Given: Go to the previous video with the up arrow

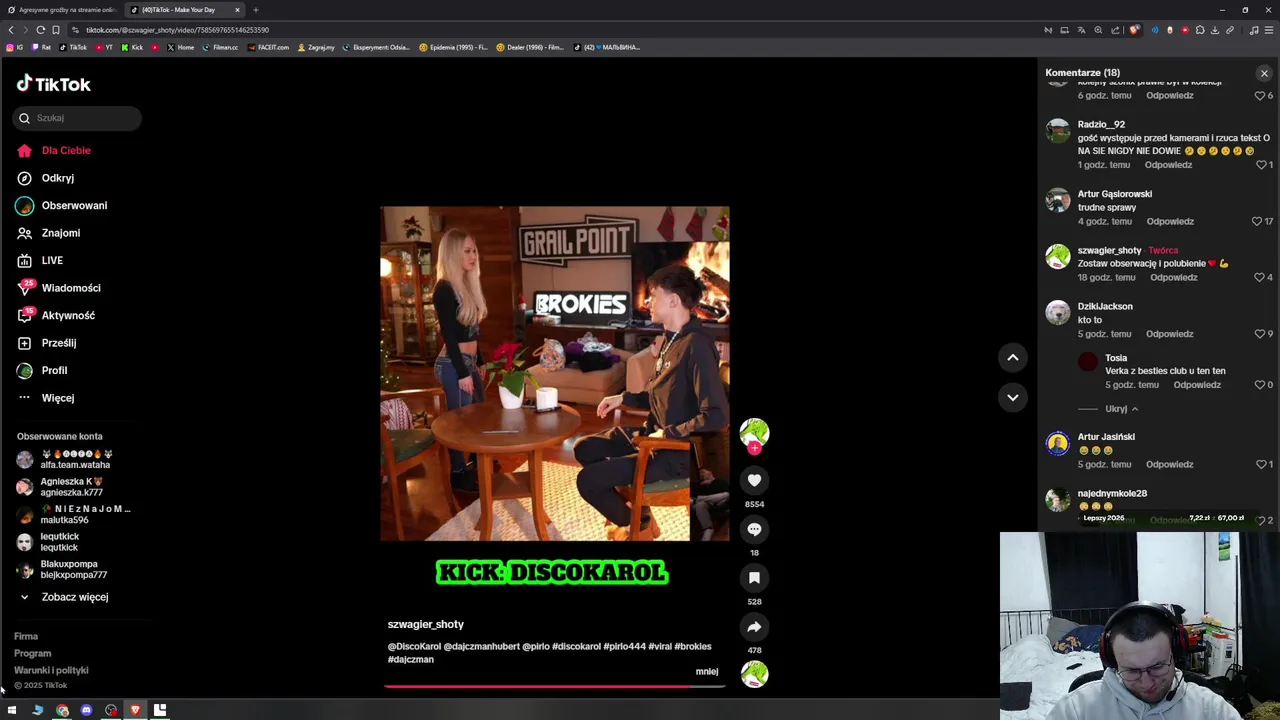Looking at the screenshot, I should (1012, 357).
